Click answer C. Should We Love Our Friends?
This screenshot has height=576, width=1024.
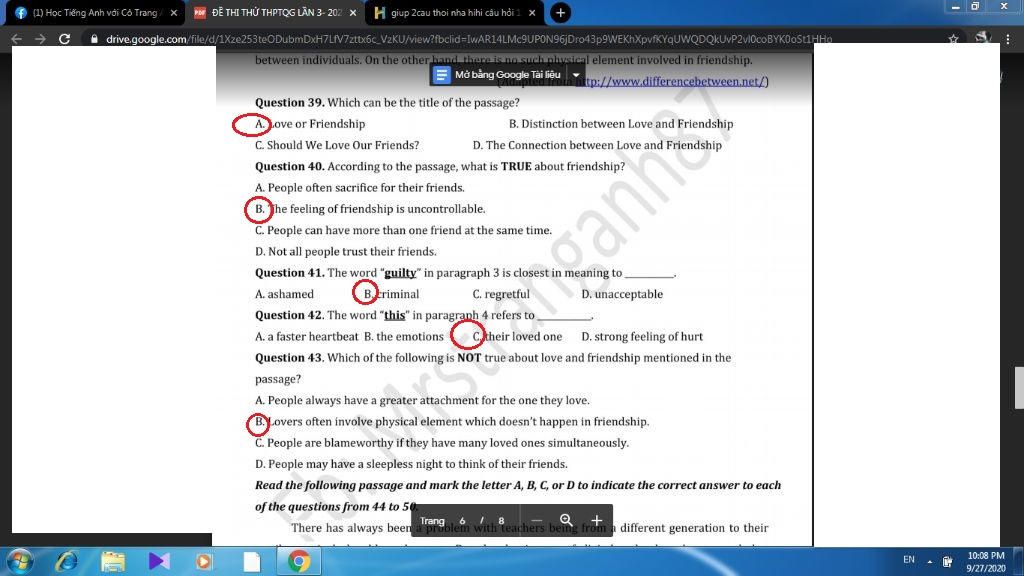coord(337,145)
